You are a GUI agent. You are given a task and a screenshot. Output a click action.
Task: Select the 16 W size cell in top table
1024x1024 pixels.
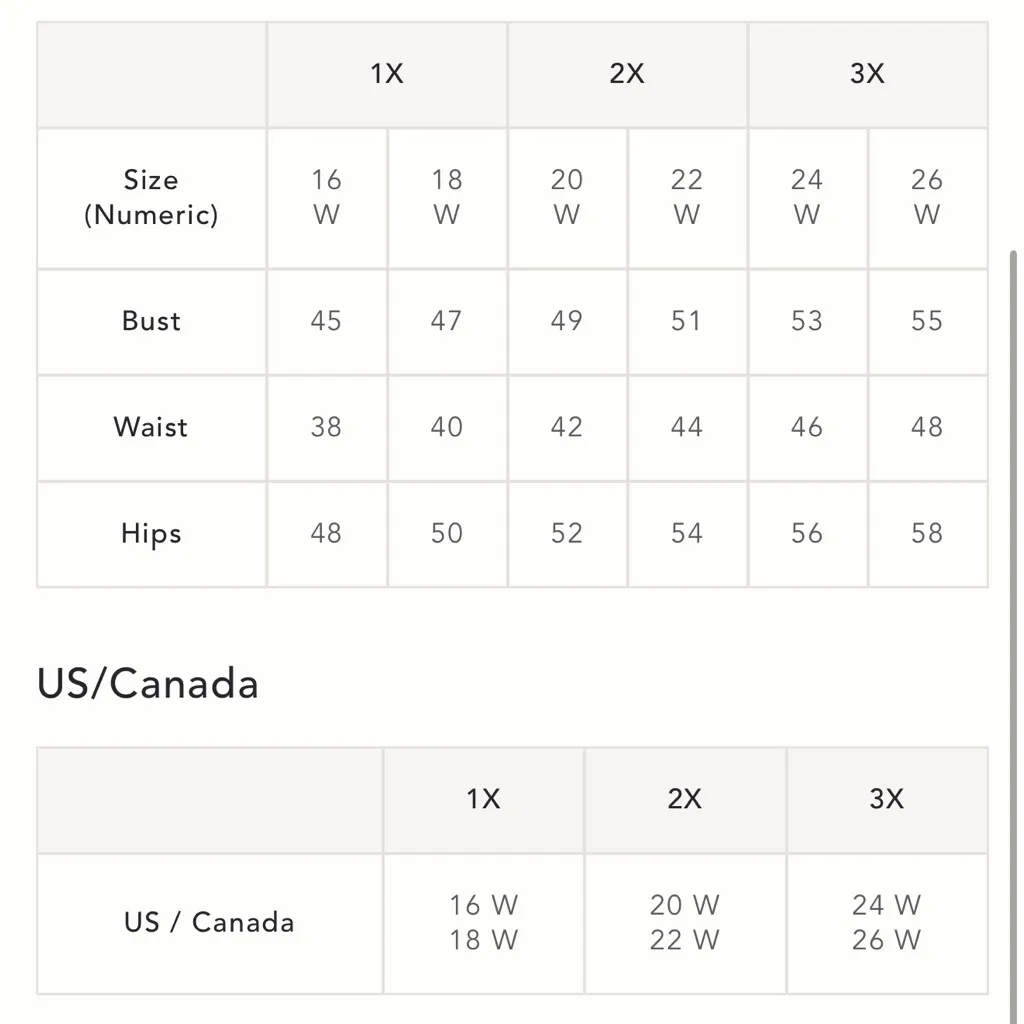click(x=326, y=197)
